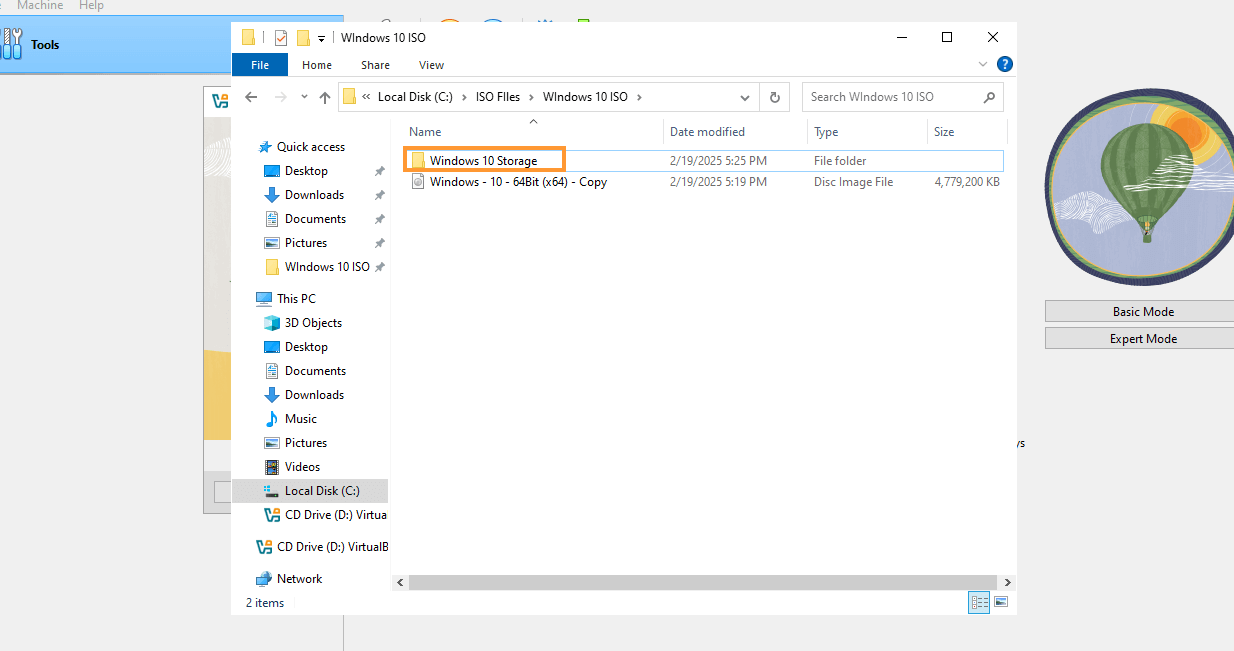
Task: Click the Videos filmstrip icon
Action: pos(272,467)
